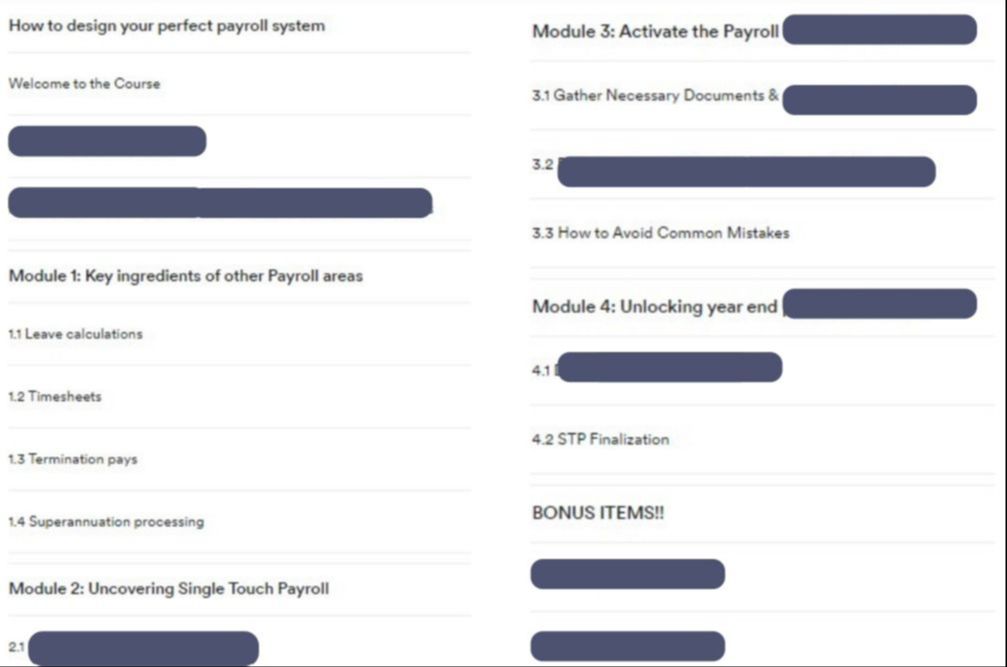Screen dimensions: 1007x667
Task: Click the 'How to design your perfect payroll system' title
Action: coord(166,26)
